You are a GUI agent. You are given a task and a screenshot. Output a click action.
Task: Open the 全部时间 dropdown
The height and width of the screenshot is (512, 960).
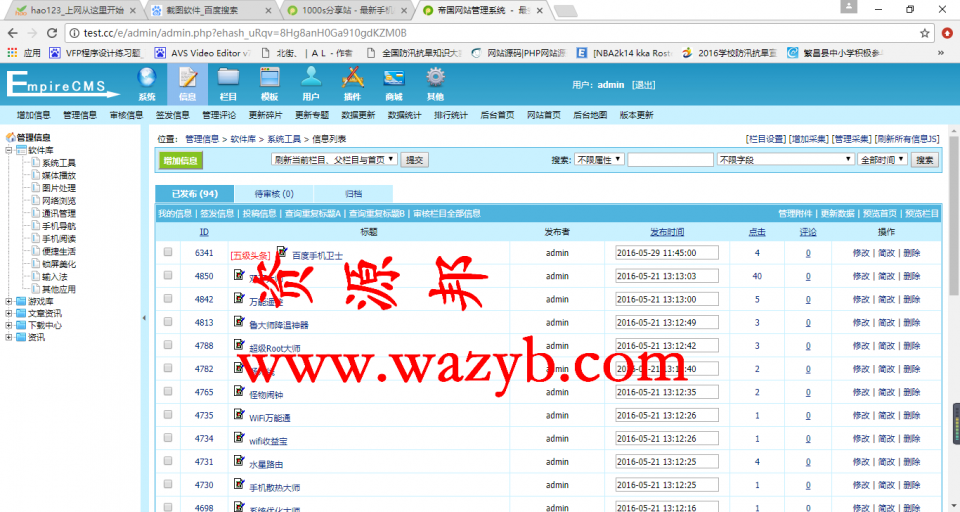pyautogui.click(x=883, y=159)
